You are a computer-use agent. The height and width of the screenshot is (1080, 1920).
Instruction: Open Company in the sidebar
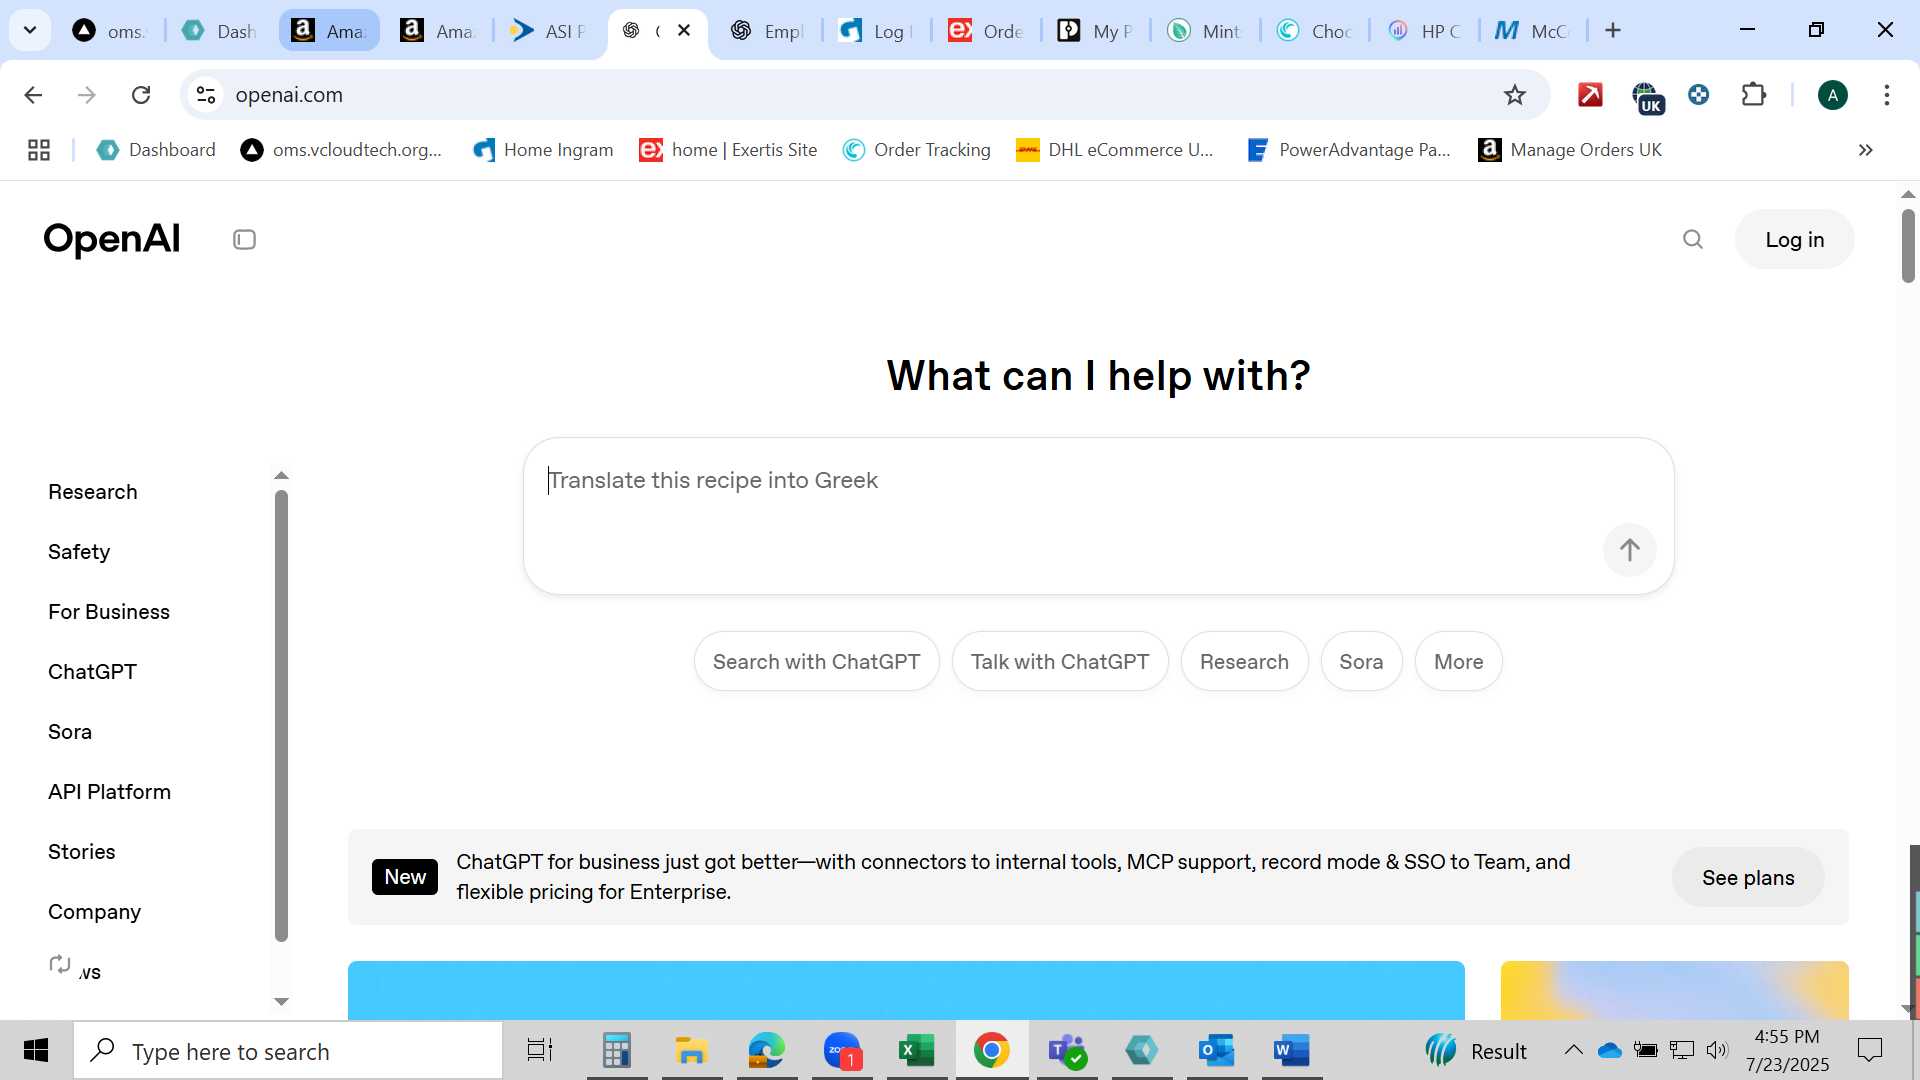[x=94, y=912]
